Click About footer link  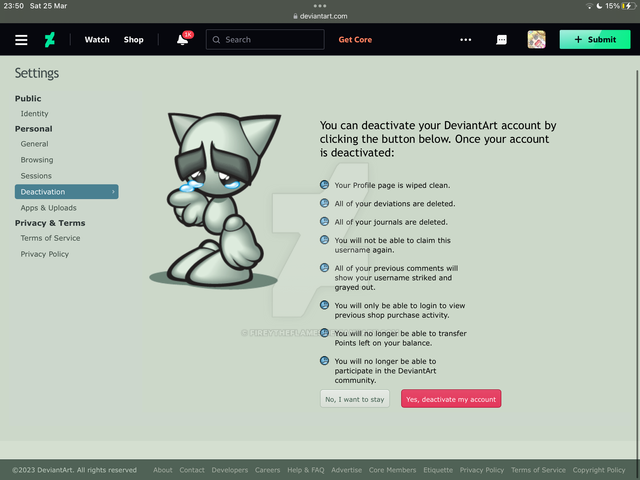(163, 470)
